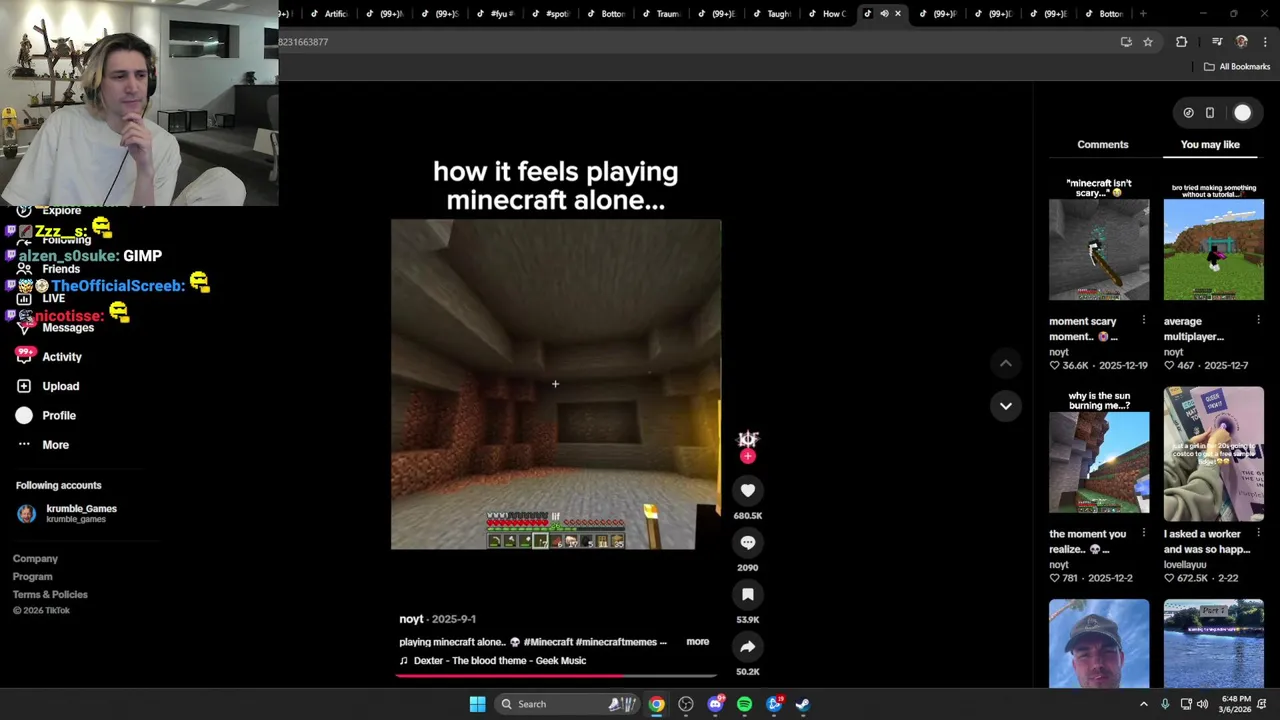
Task: Click the Windows taskbar Search box
Action: tap(566, 704)
